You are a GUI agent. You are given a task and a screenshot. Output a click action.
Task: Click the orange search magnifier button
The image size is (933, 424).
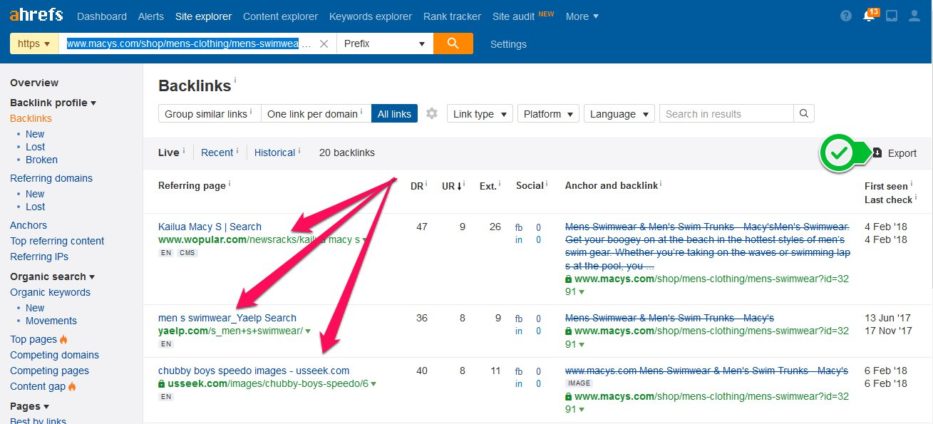click(453, 43)
